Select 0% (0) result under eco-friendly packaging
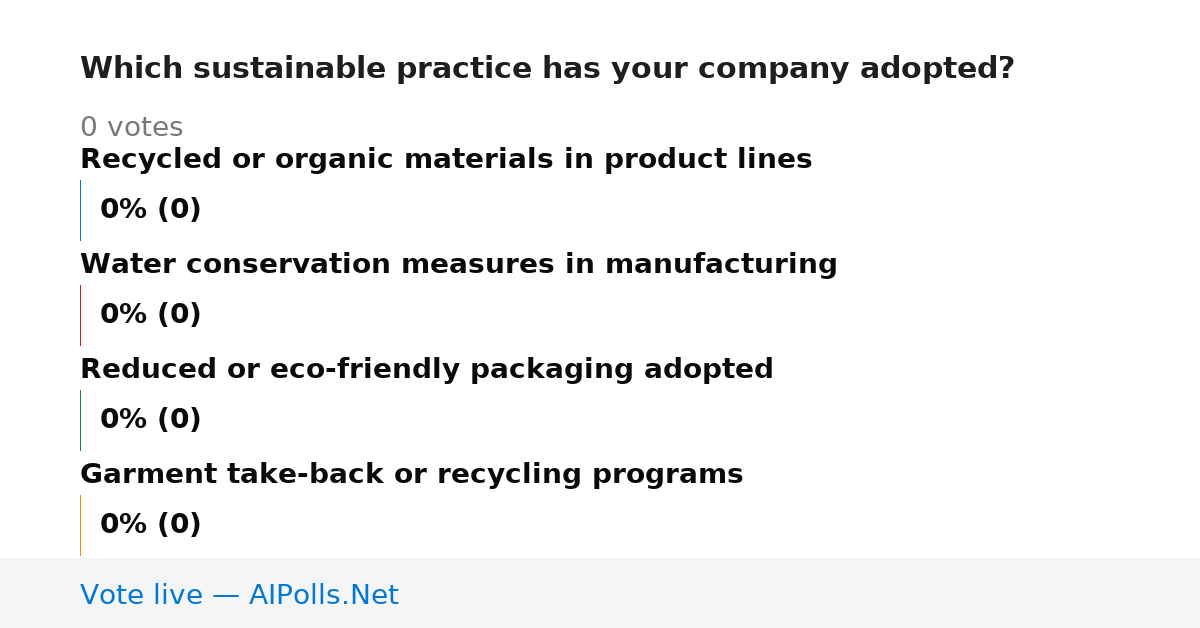Viewport: 1200px width, 628px height. point(151,420)
